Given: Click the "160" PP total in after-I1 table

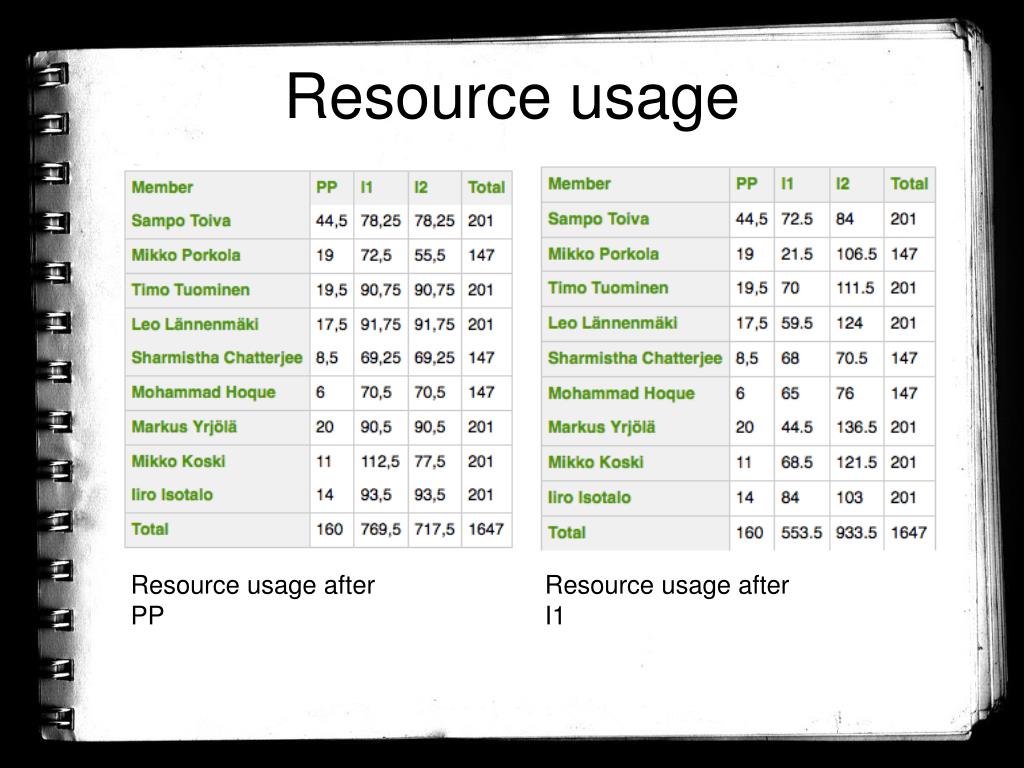Looking at the screenshot, I should 749,533.
